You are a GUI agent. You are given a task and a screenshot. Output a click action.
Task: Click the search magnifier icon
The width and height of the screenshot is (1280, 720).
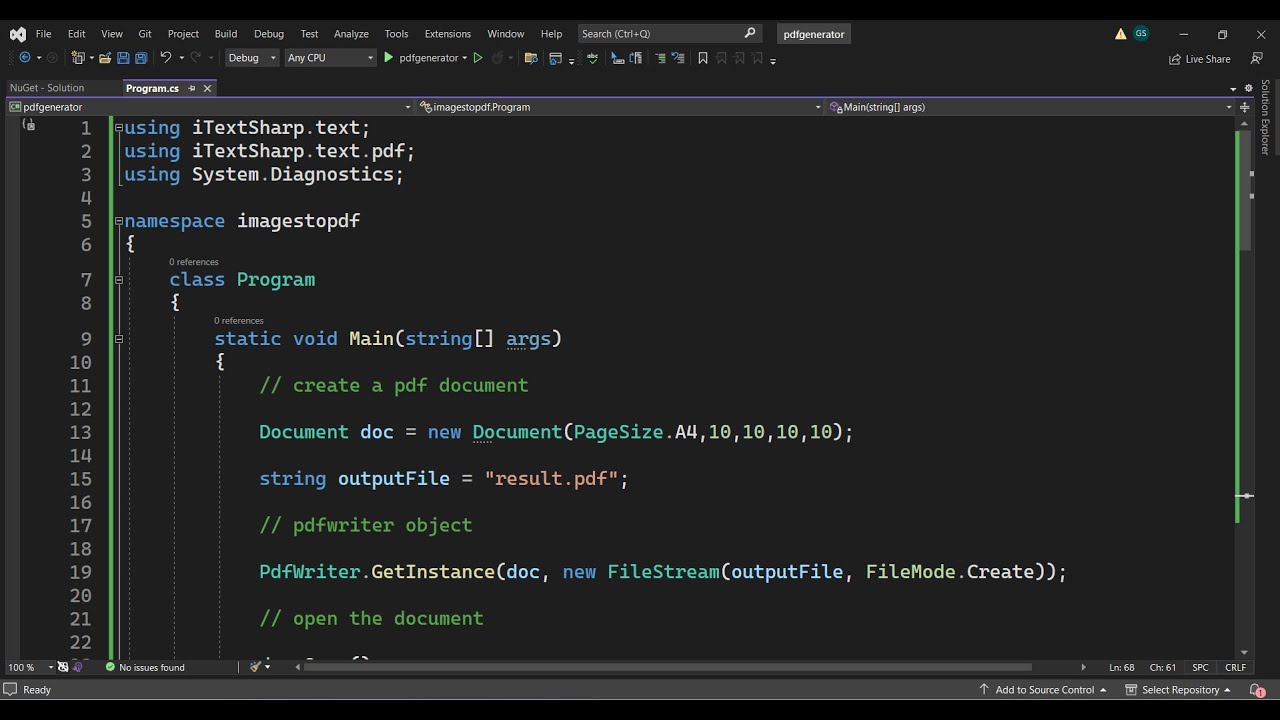tap(750, 33)
